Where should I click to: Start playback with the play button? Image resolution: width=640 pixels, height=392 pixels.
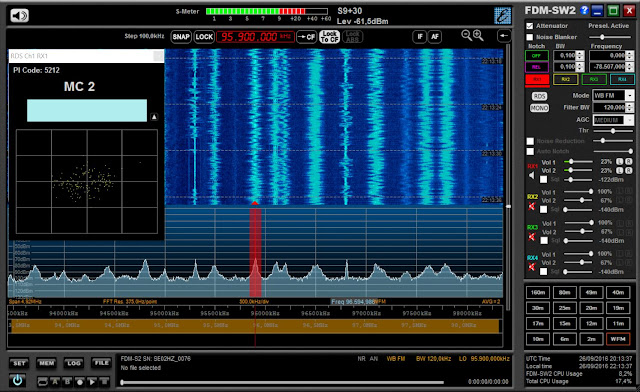click(x=92, y=382)
